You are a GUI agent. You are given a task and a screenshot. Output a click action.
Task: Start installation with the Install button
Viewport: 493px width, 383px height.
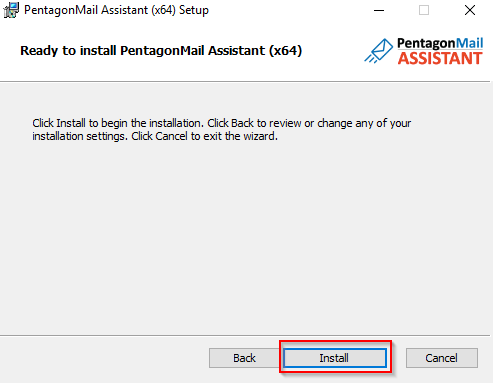click(335, 358)
